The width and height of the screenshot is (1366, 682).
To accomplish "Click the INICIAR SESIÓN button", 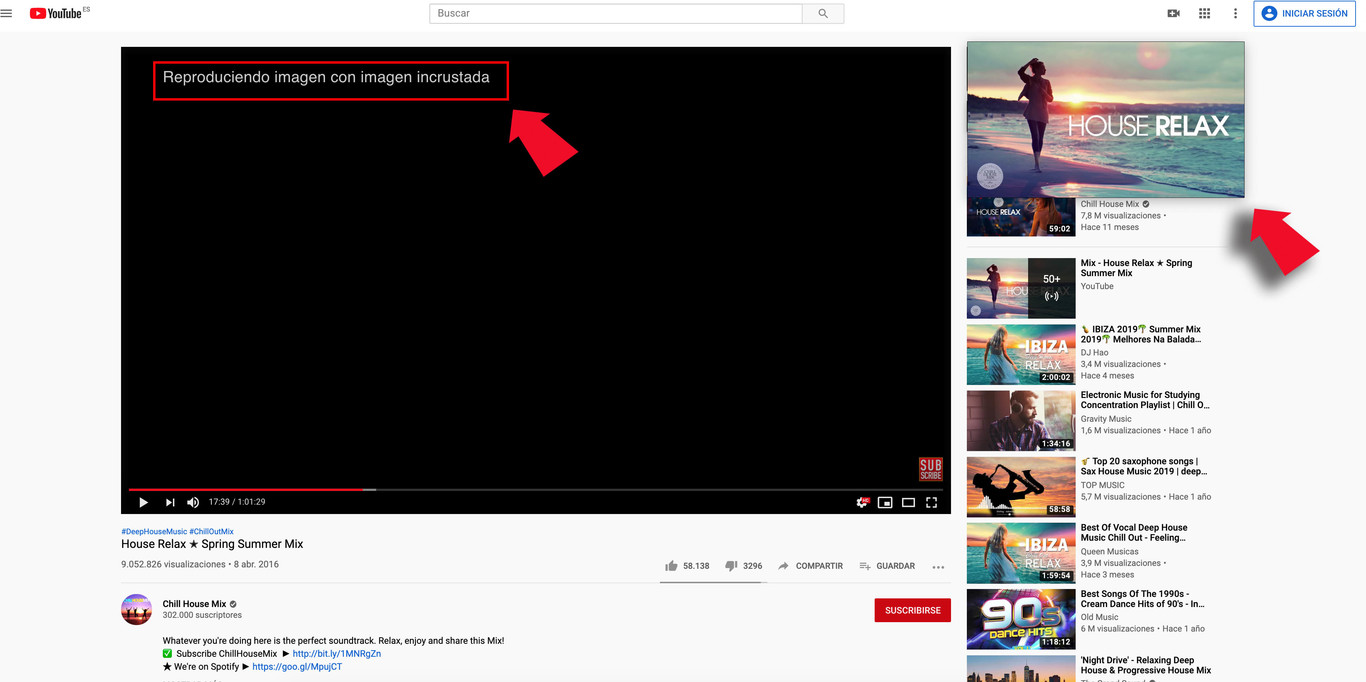I will pos(1304,13).
